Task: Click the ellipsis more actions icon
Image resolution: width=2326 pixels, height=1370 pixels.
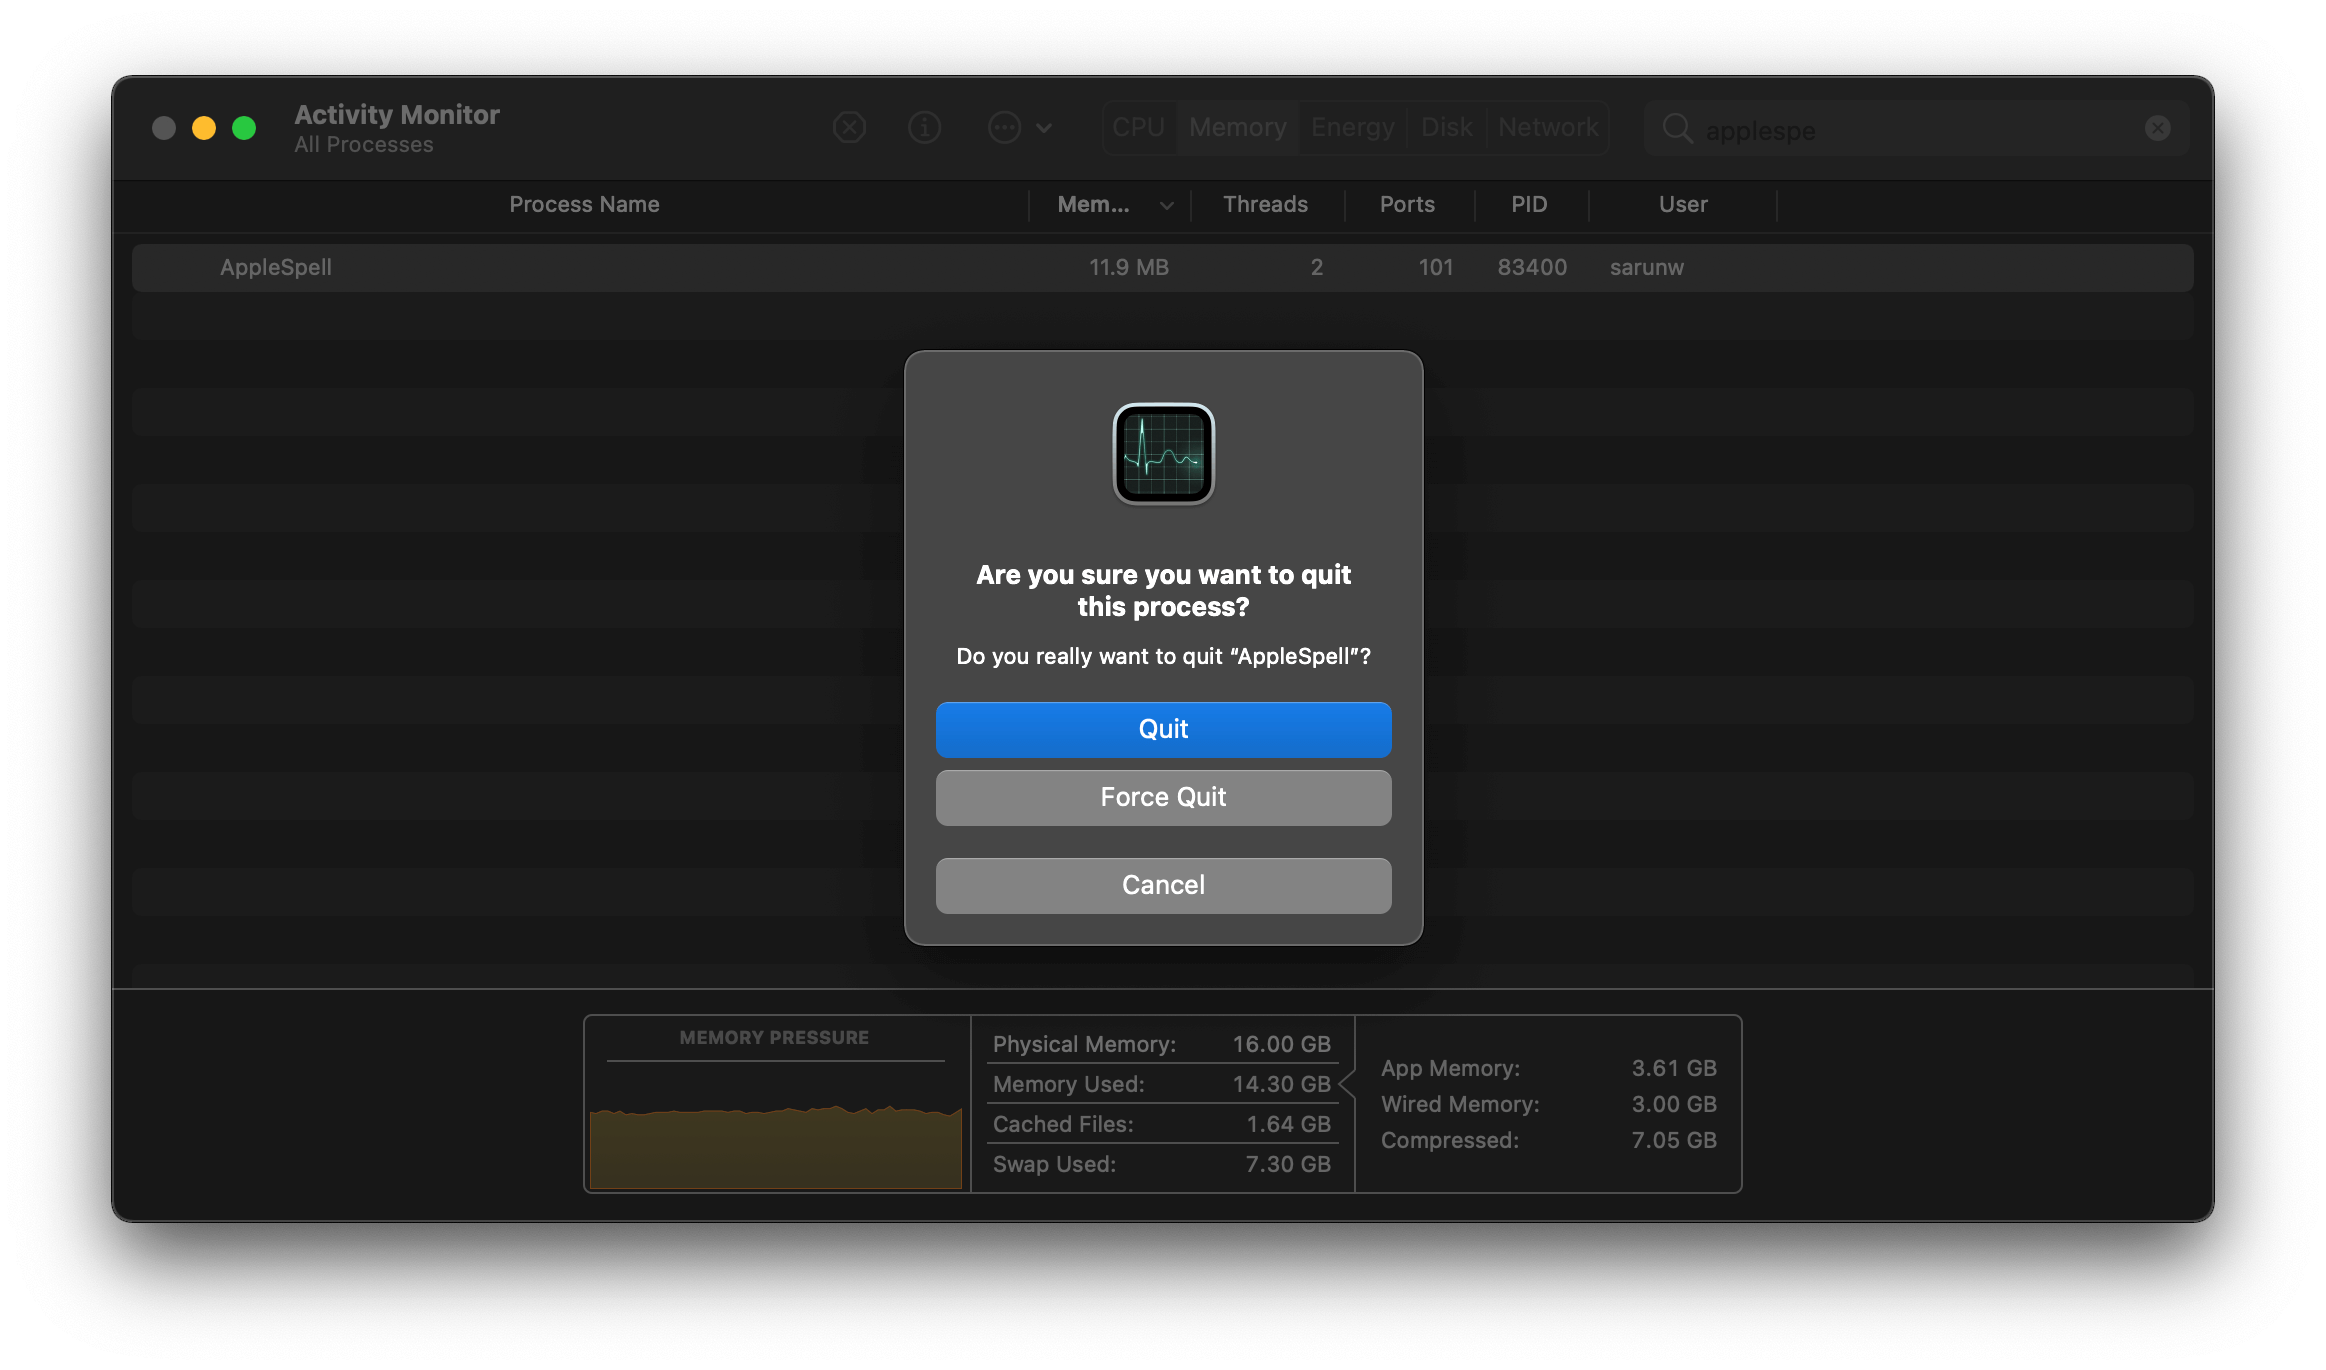Action: click(1004, 128)
